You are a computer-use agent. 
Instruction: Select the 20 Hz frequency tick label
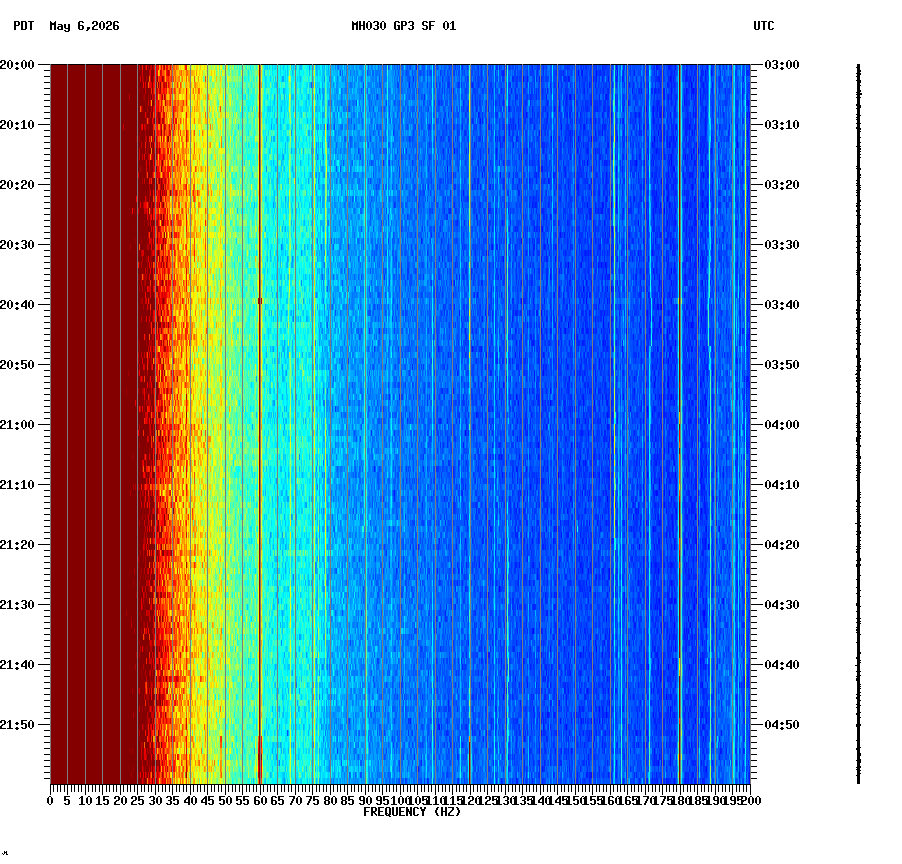pyautogui.click(x=120, y=801)
